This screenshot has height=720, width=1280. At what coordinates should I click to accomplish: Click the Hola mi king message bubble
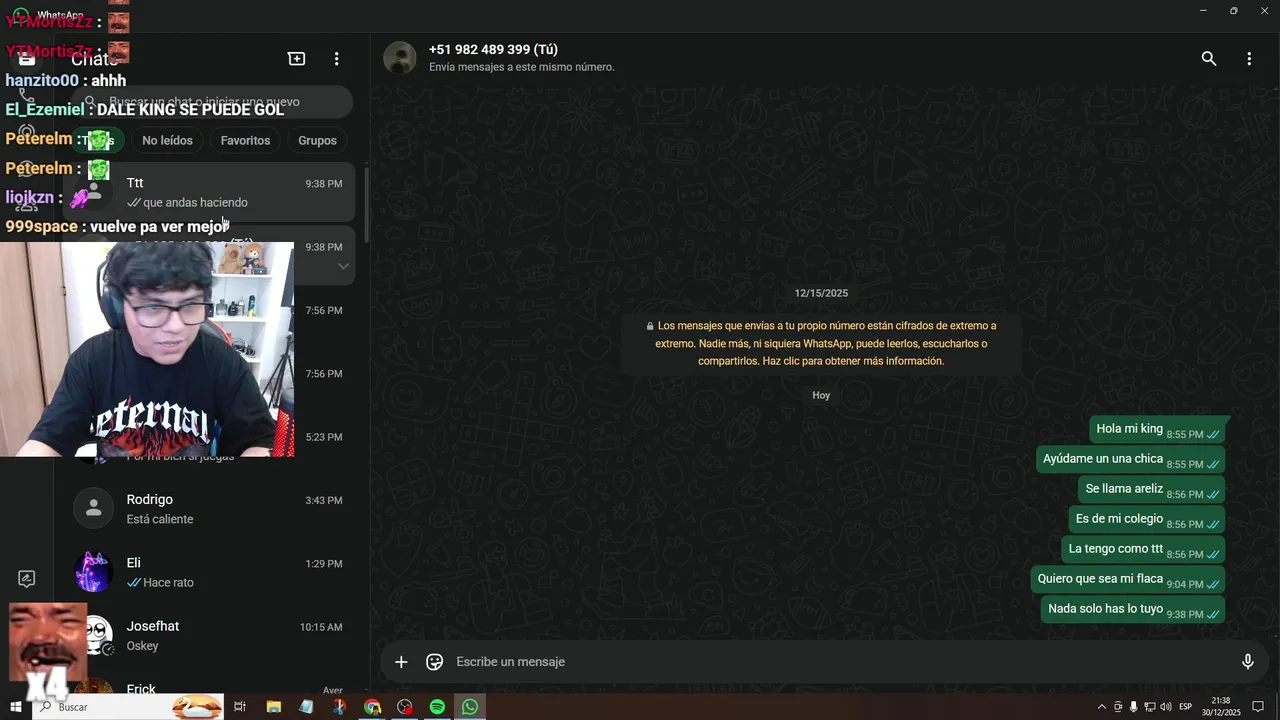(1157, 430)
